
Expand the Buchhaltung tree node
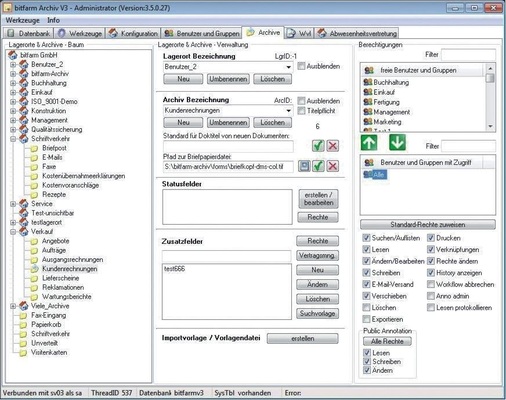click(13, 83)
